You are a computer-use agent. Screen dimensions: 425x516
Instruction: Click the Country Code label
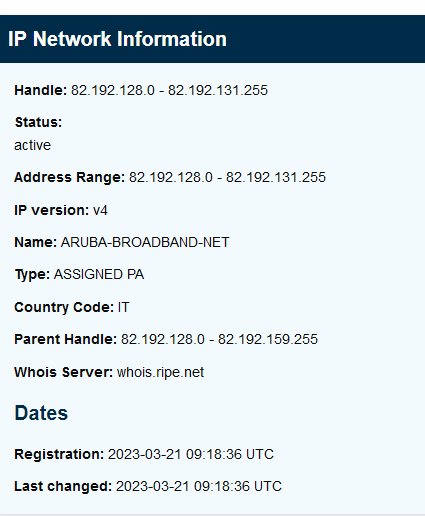click(64, 307)
